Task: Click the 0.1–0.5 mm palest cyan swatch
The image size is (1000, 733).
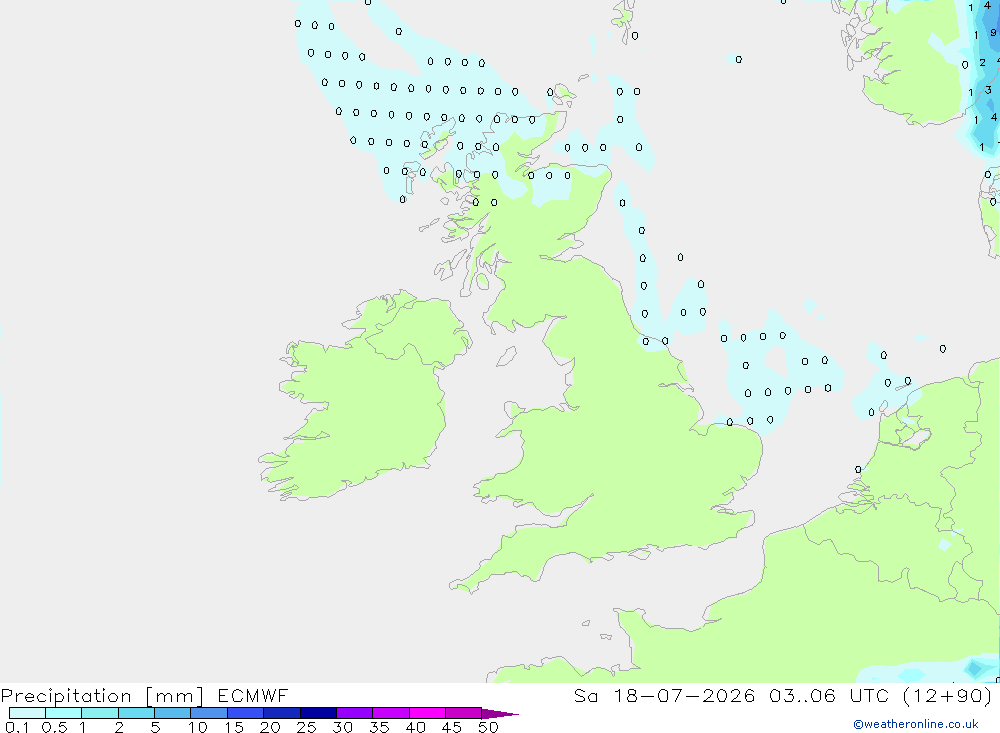Action: coord(27,713)
